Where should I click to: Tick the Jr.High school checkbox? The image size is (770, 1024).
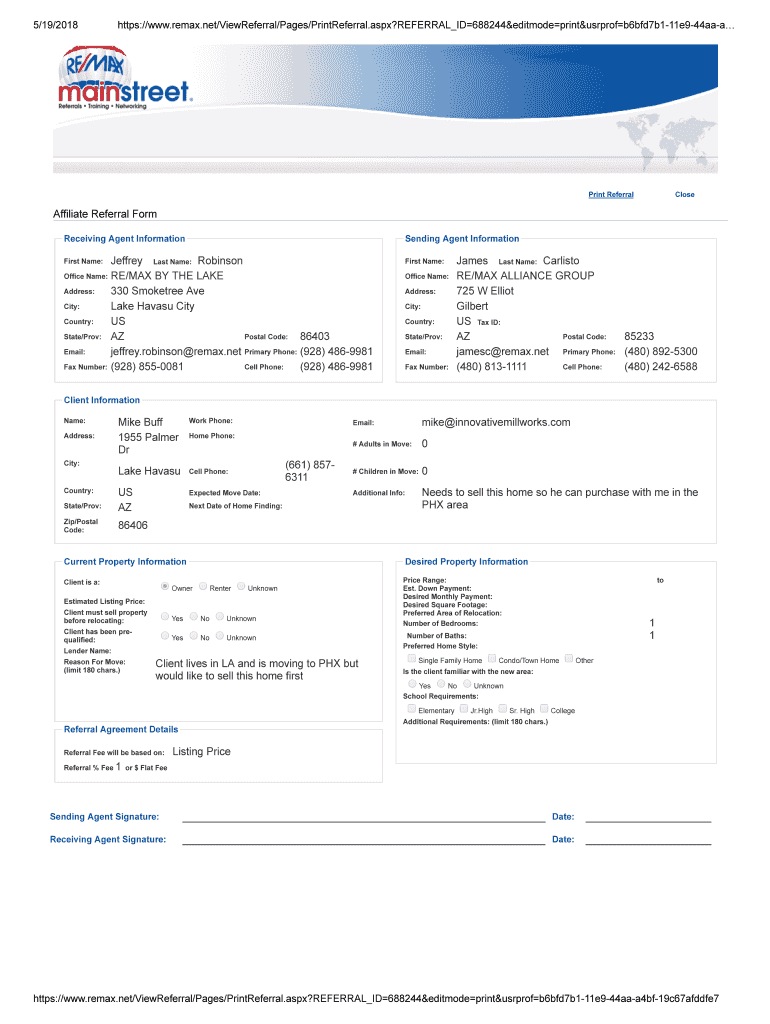tap(464, 709)
